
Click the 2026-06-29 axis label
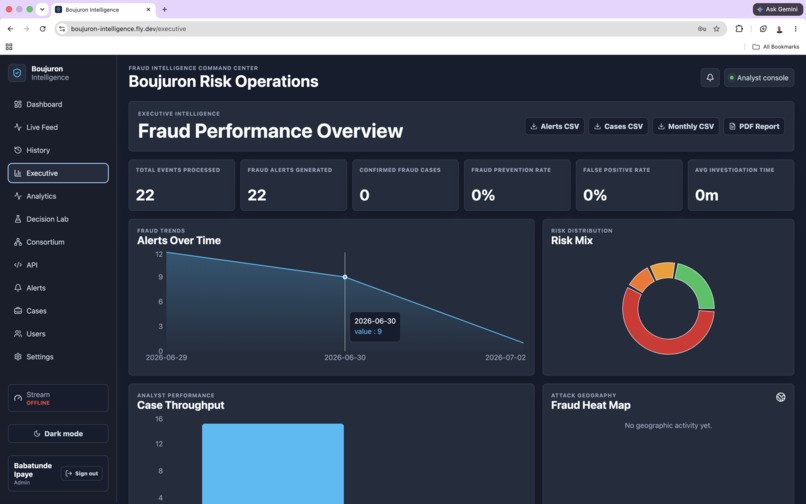(x=167, y=357)
